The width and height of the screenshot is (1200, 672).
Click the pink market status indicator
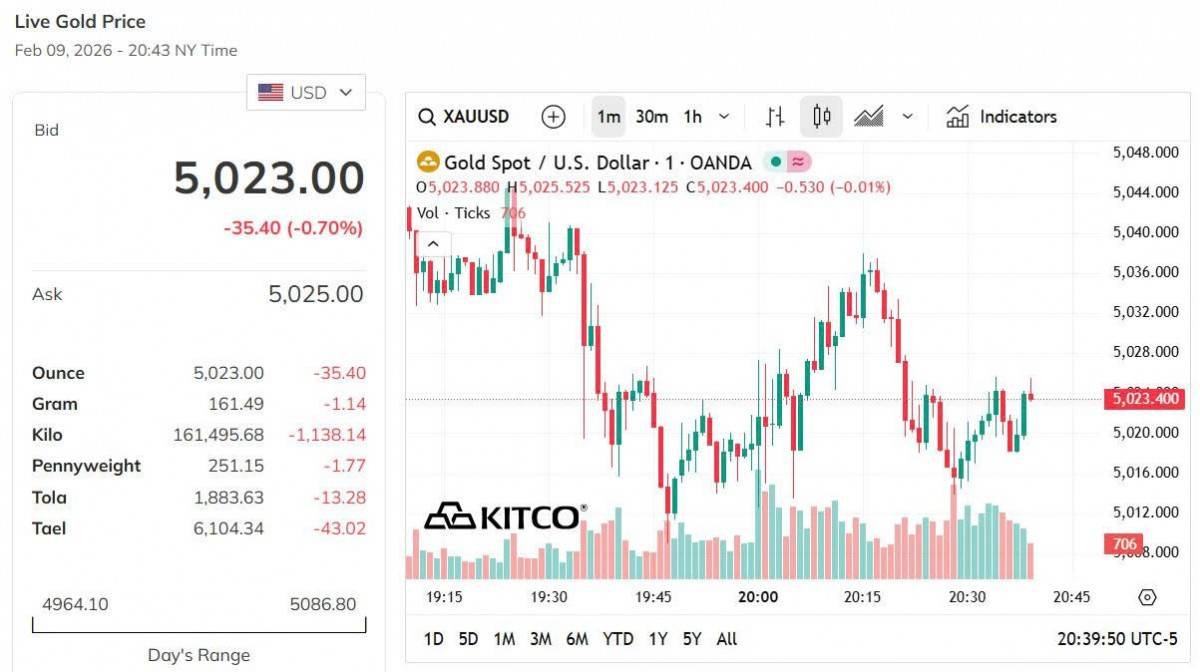pyautogui.click(x=798, y=162)
